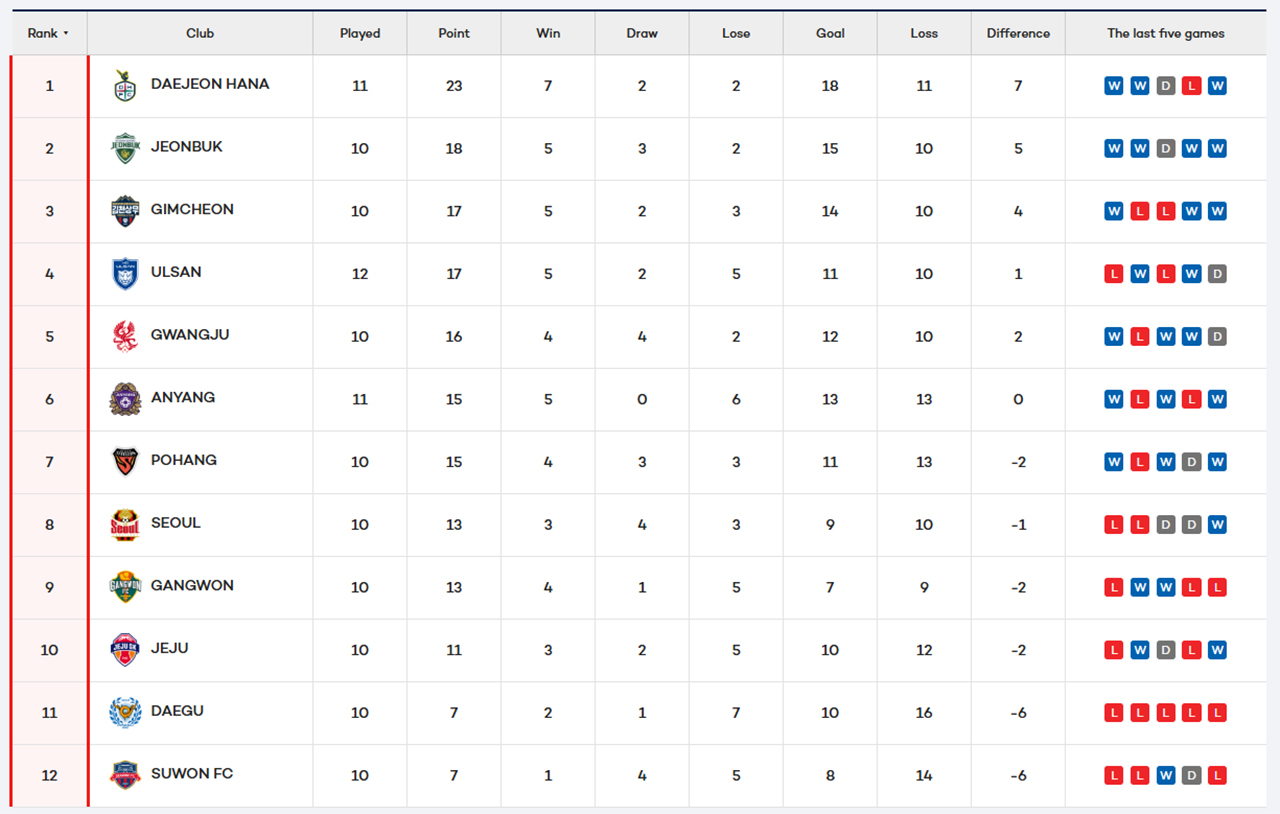Click the Pohang club crest icon
Image resolution: width=1280 pixels, height=814 pixels.
click(x=125, y=461)
